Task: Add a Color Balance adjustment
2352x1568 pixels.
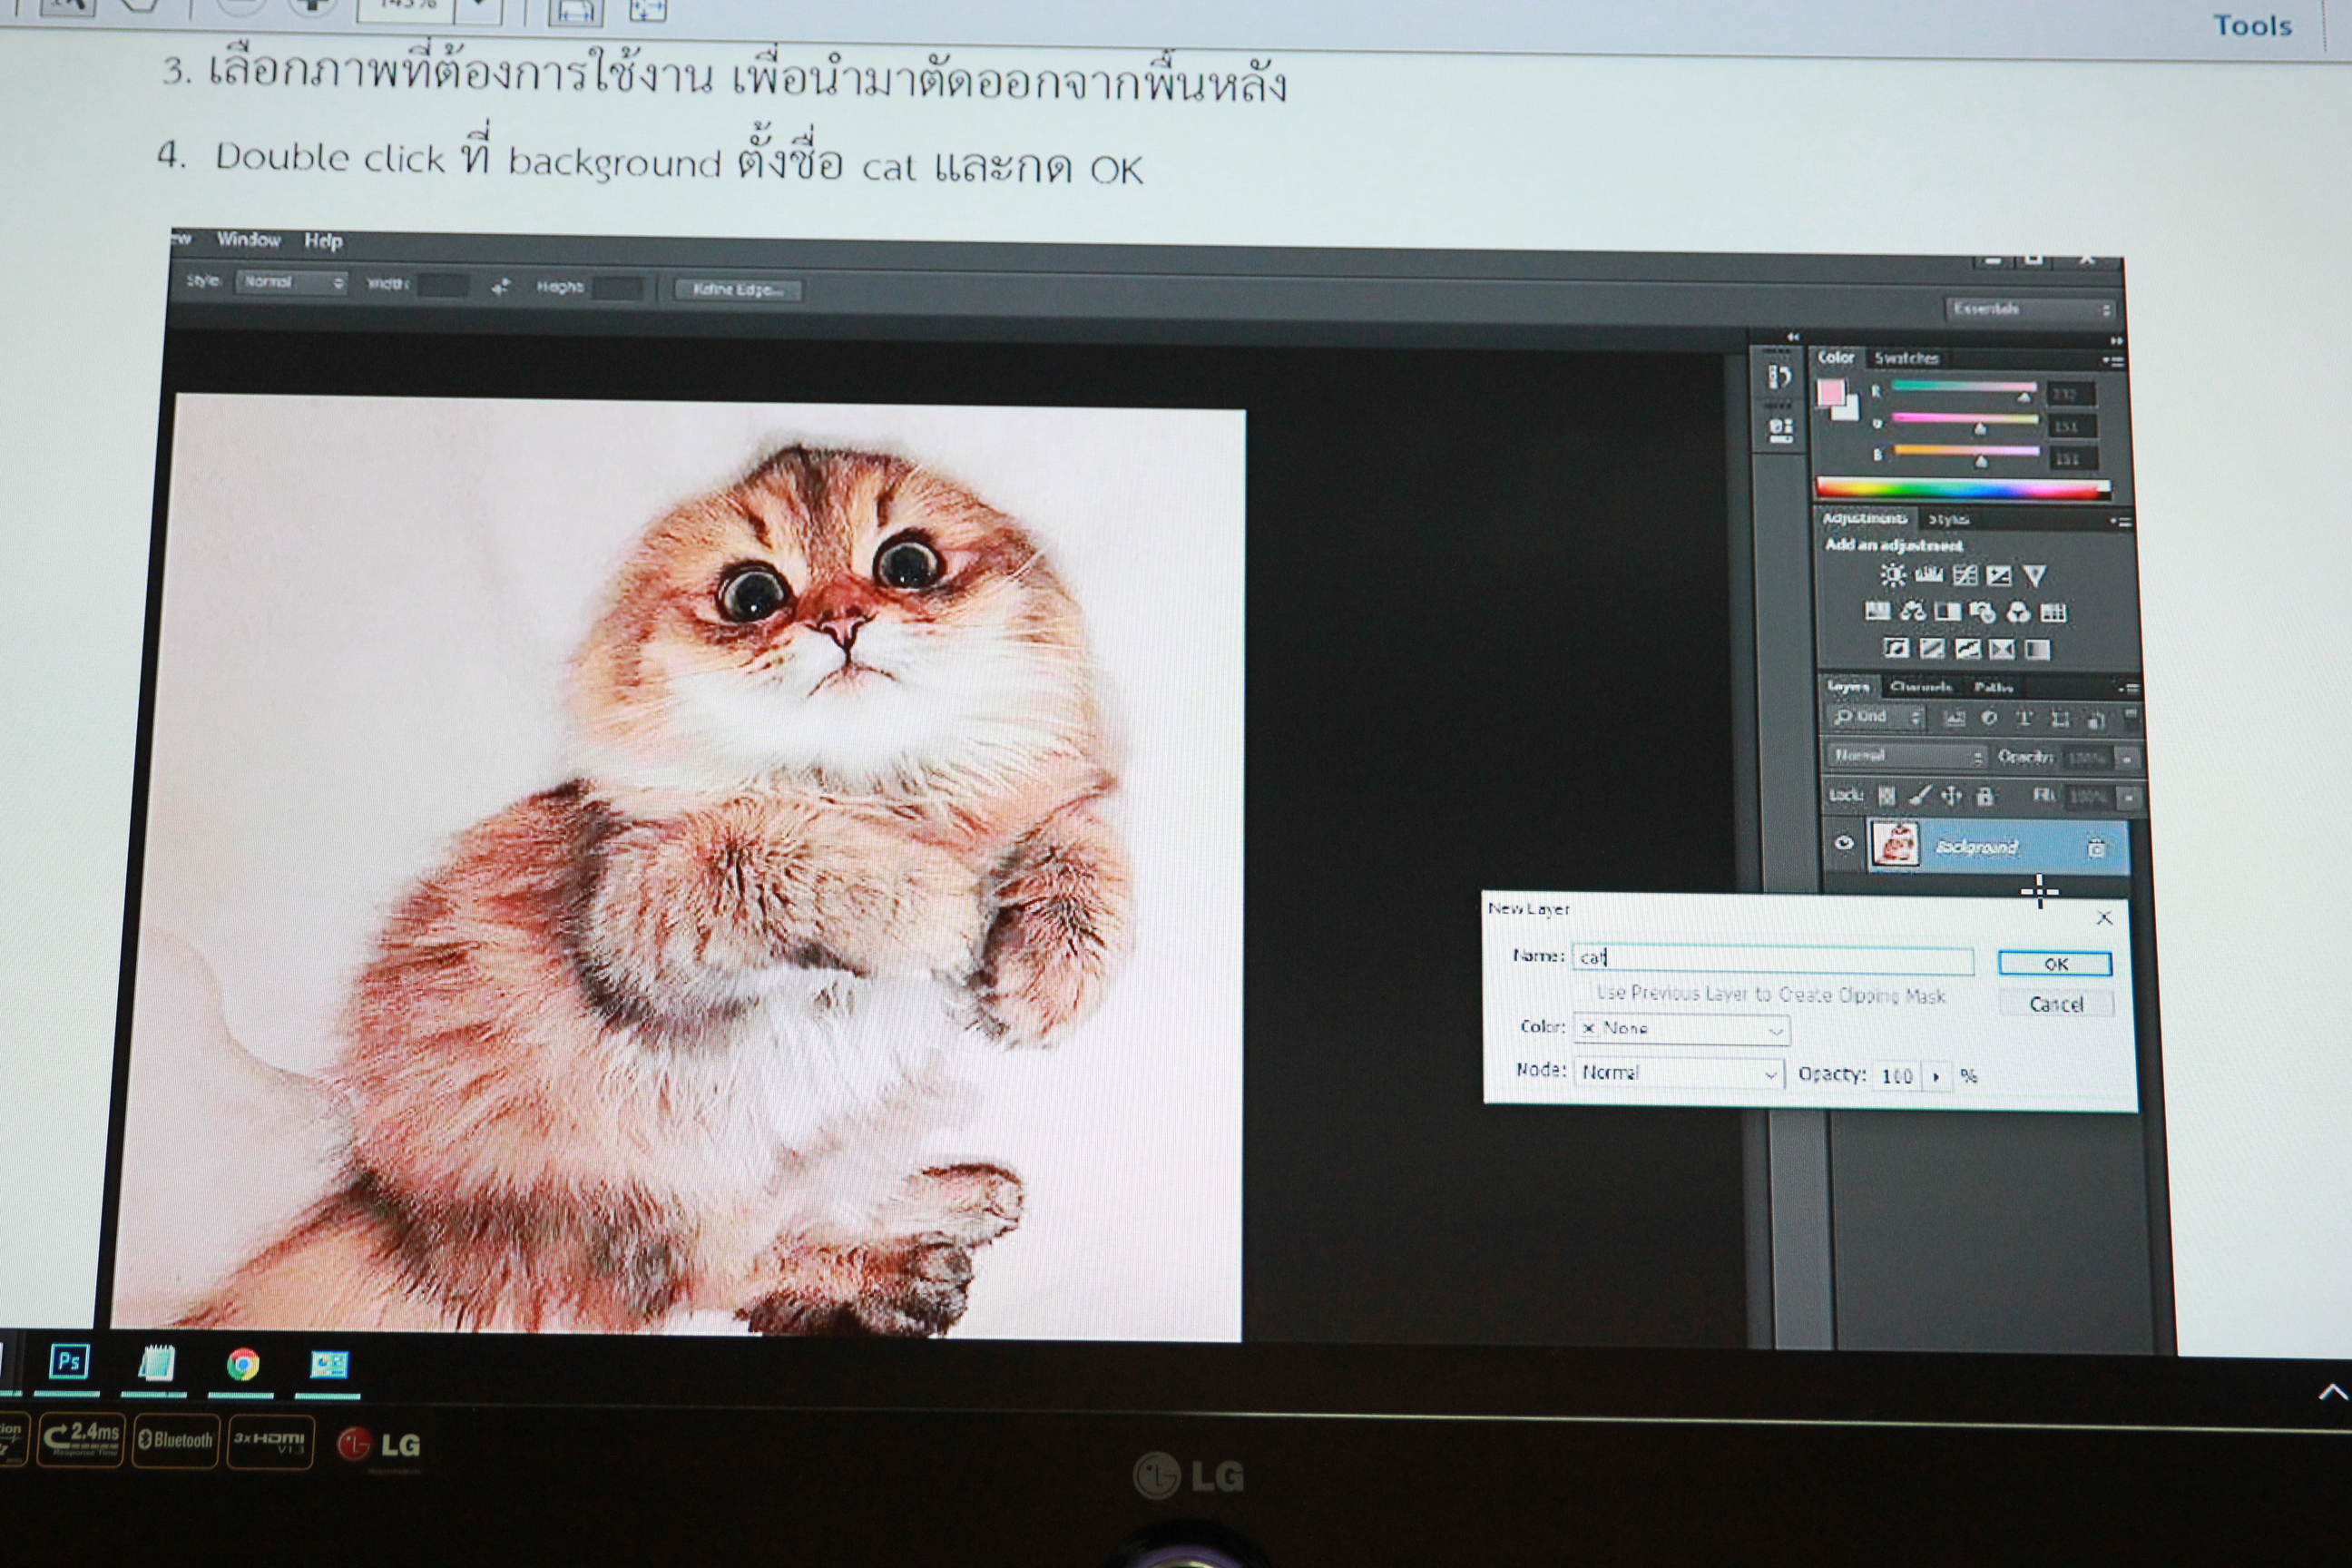Action: click(x=1912, y=611)
